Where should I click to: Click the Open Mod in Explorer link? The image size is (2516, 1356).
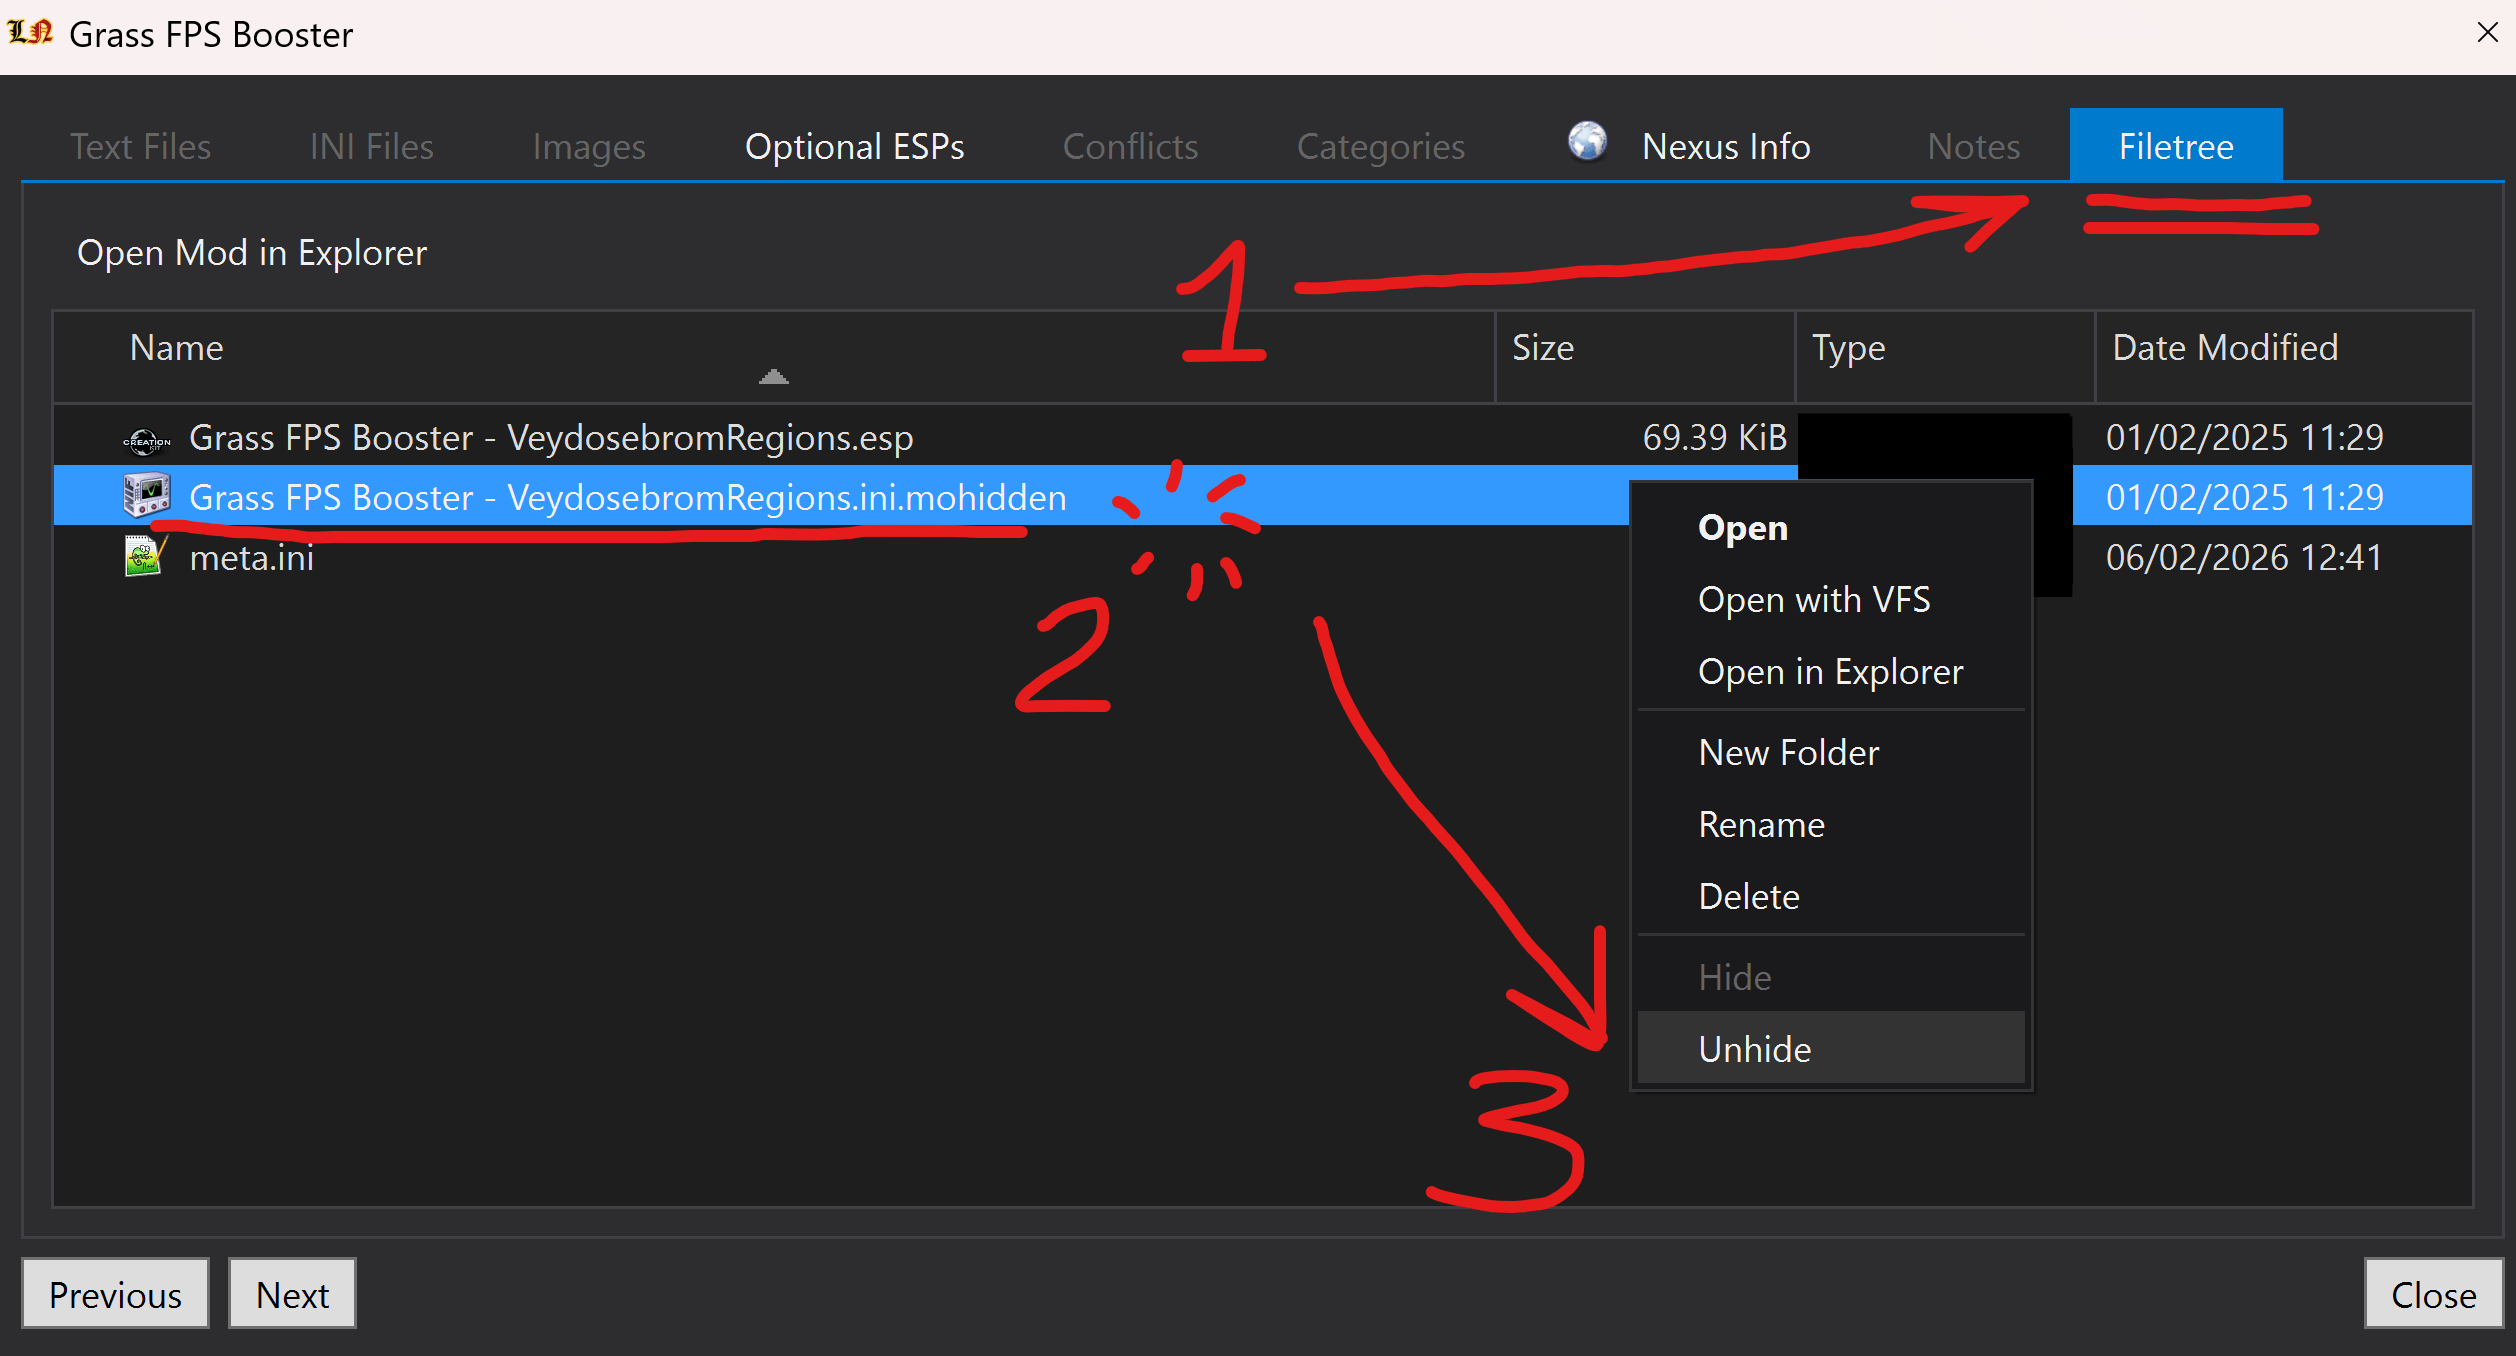tap(252, 253)
